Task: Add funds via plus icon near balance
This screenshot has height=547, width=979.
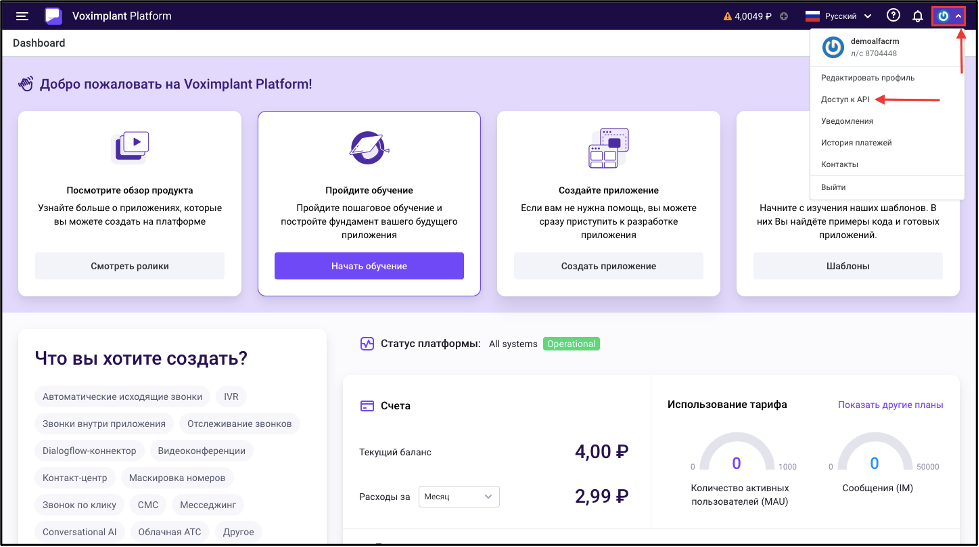Action: tap(784, 16)
